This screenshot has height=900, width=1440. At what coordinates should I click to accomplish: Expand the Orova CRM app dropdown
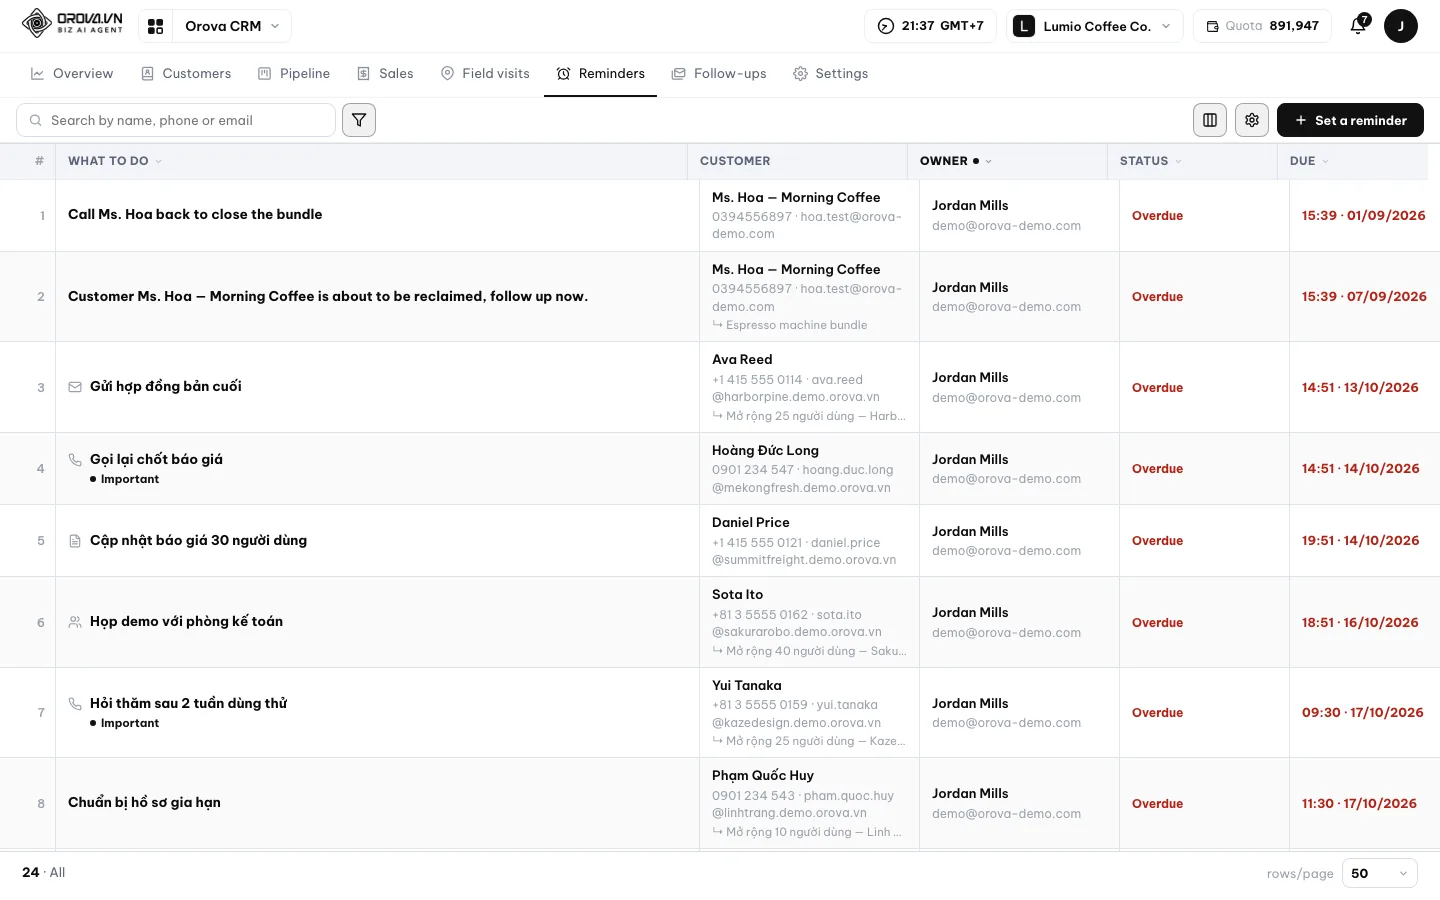pos(232,26)
